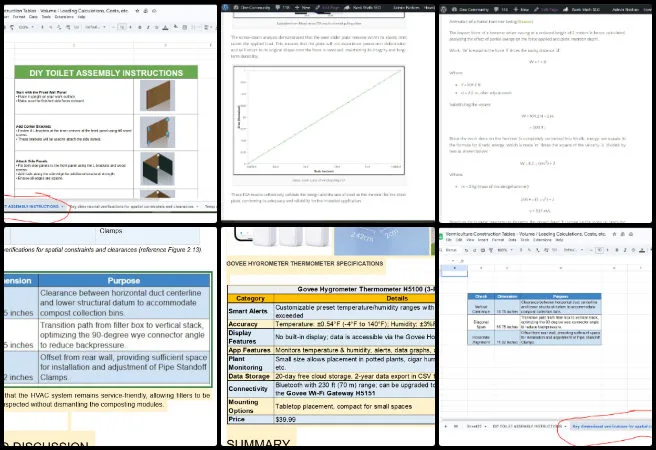The height and width of the screenshot is (450, 656).
Task: Select the Key dimensional verifications tab in the DIY toilet spreadsheet
Action: (134, 206)
